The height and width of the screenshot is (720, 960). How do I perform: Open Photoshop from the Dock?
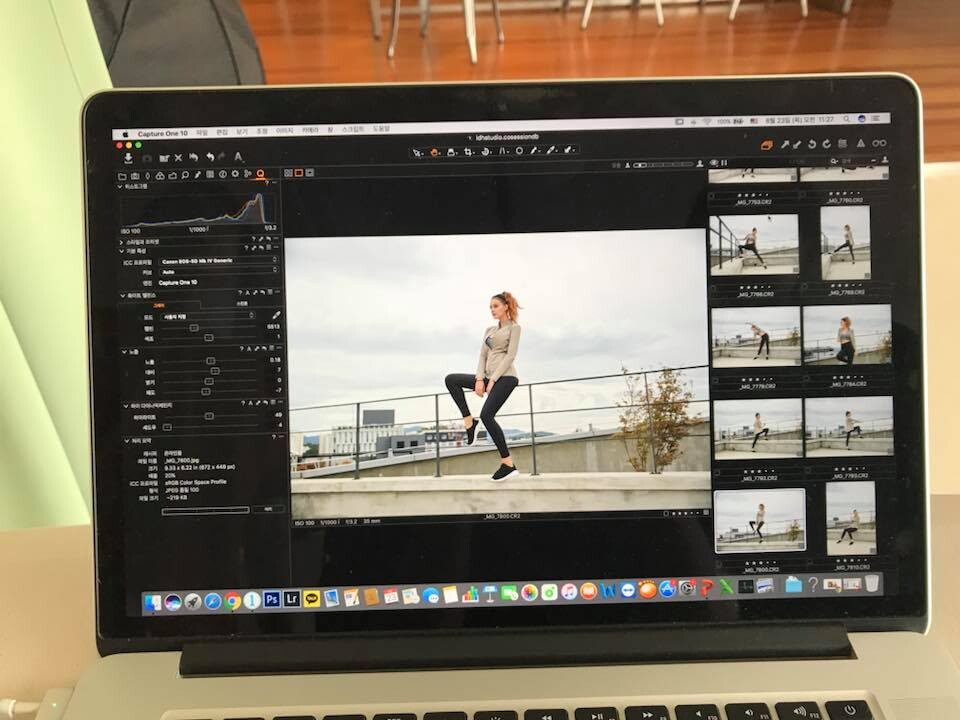click(272, 599)
